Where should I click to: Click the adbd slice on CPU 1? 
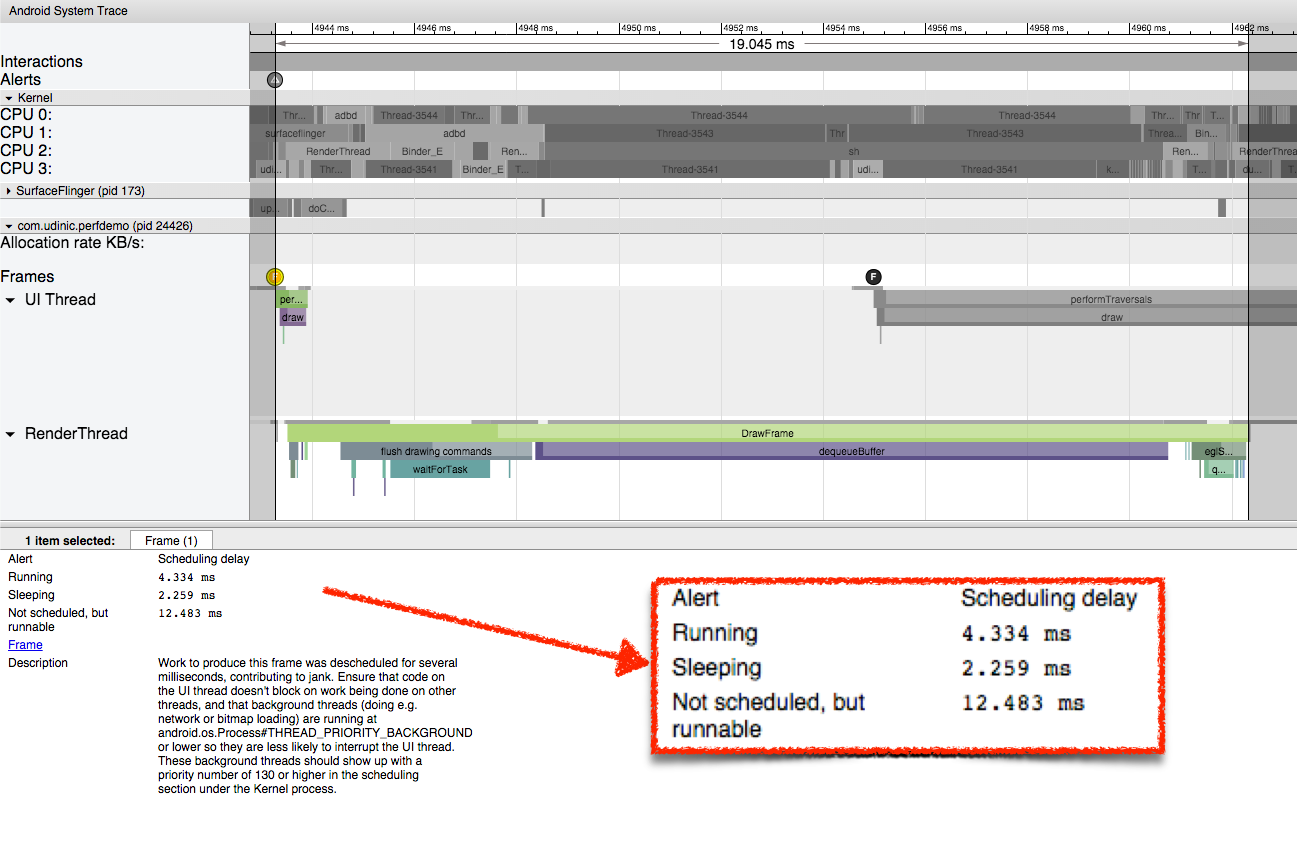(x=454, y=133)
